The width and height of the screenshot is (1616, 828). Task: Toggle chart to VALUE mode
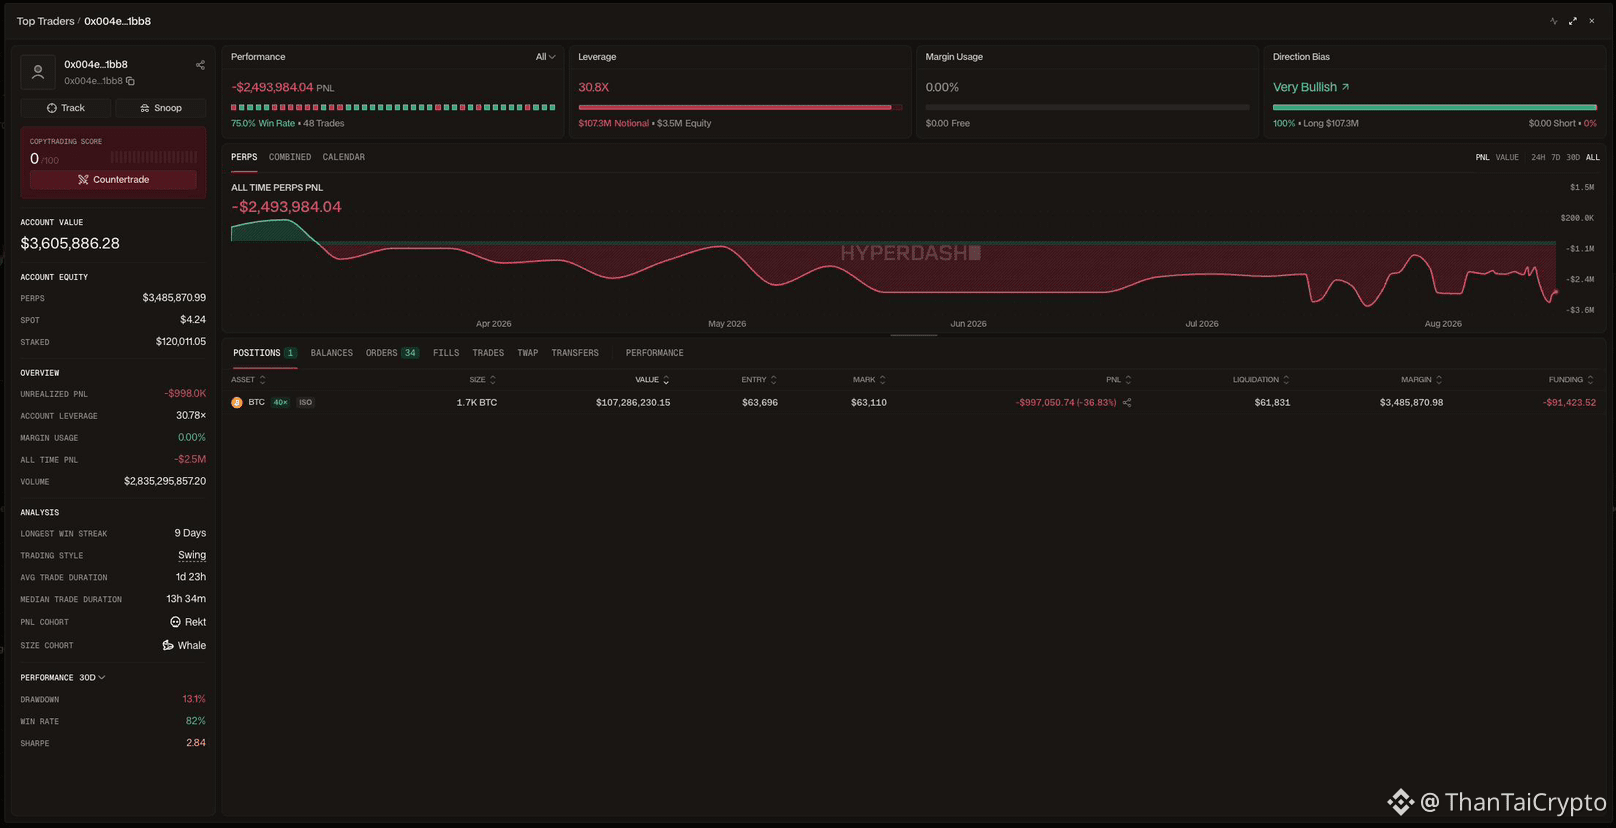pos(1507,157)
